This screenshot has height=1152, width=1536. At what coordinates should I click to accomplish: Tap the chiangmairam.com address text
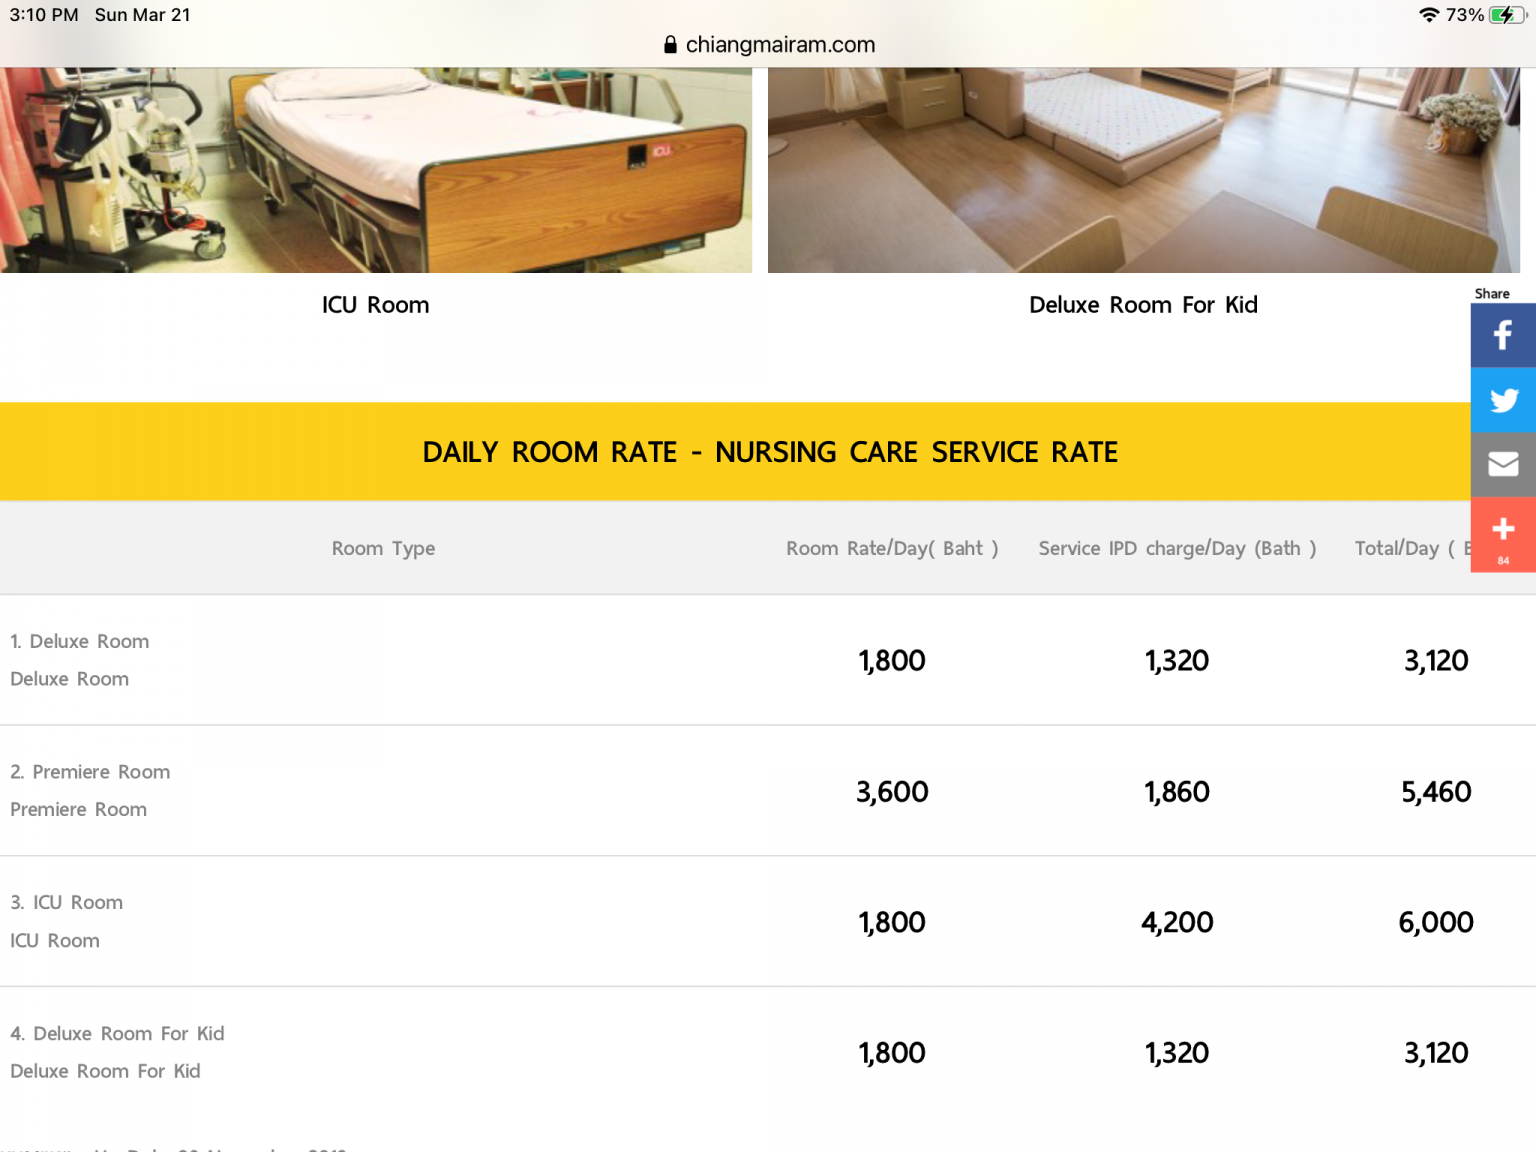[x=780, y=45]
